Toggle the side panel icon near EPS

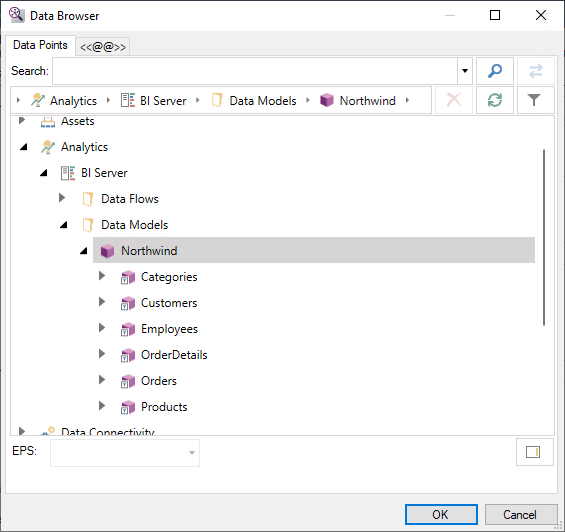pyautogui.click(x=533, y=452)
